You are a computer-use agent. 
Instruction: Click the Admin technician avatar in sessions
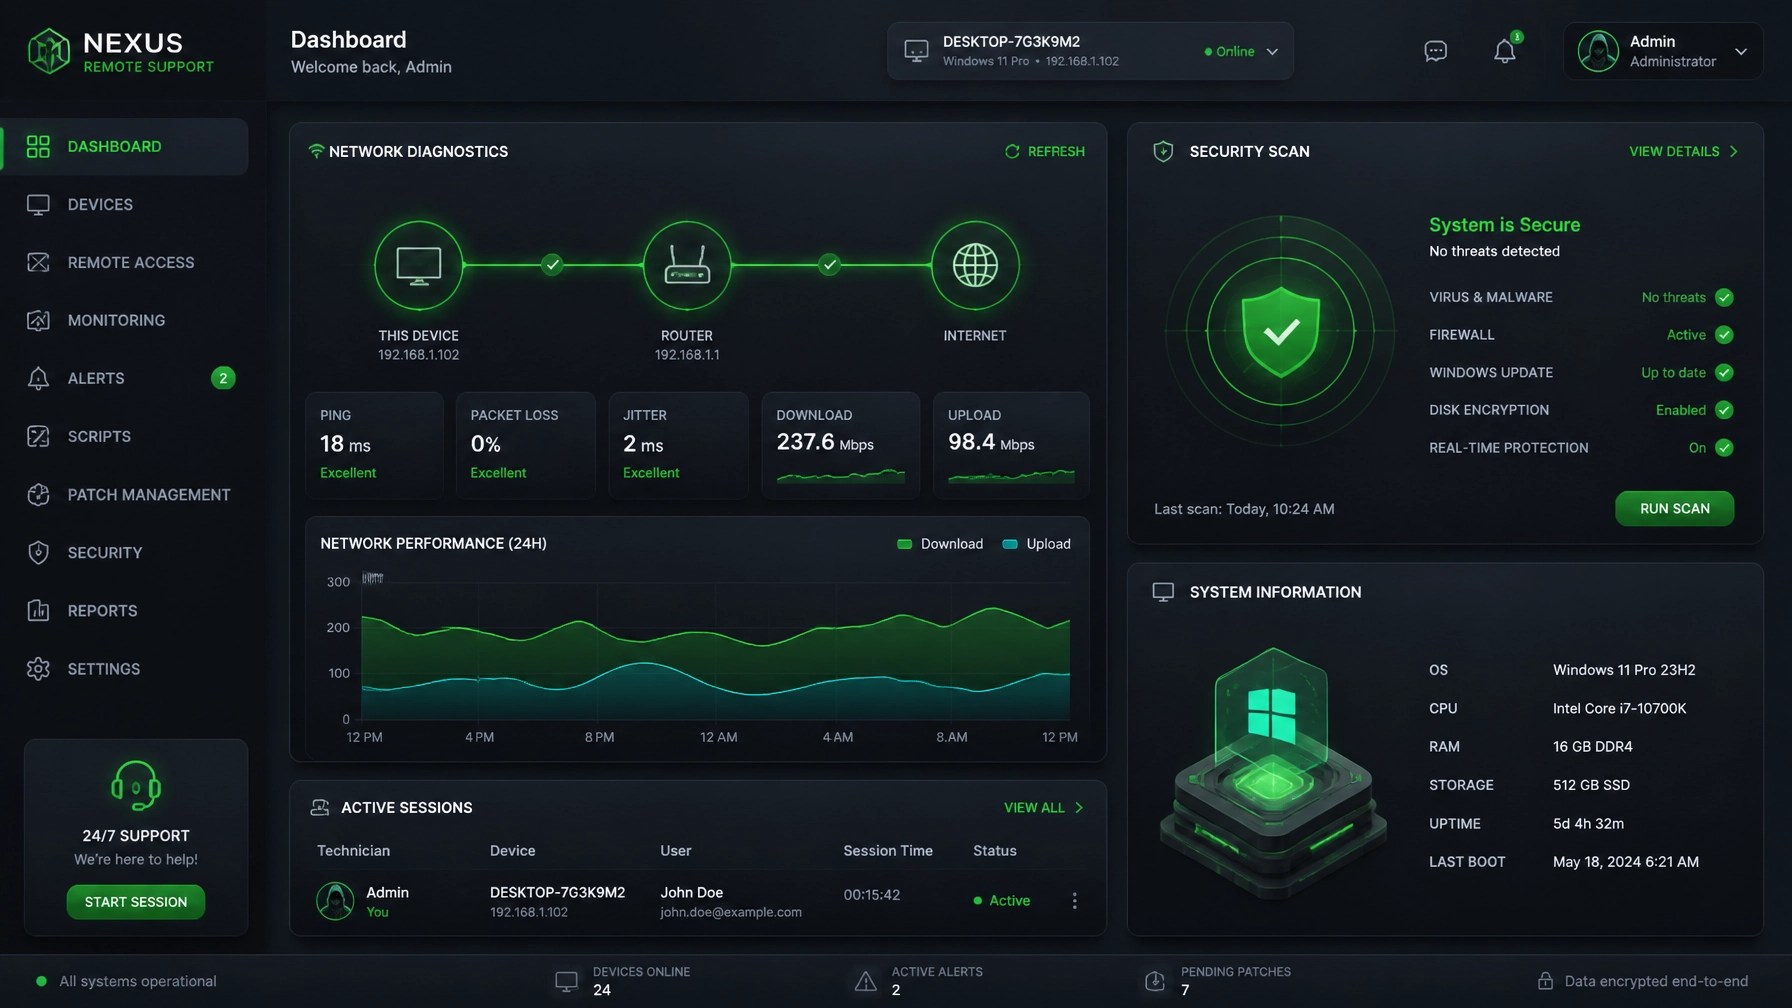pyautogui.click(x=335, y=900)
